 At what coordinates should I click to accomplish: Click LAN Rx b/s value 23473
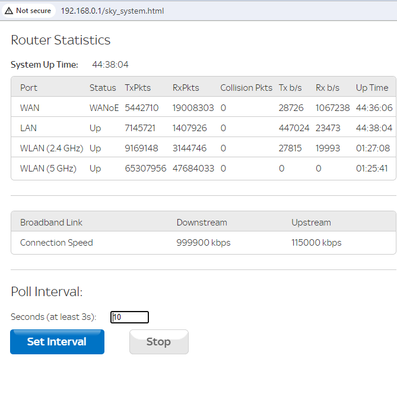[x=328, y=128]
